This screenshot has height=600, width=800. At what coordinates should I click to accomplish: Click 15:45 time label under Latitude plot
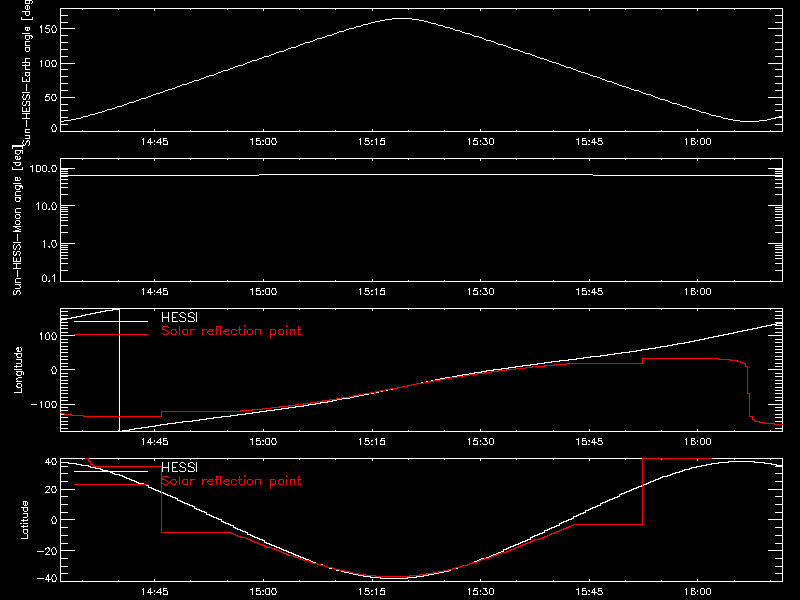point(589,592)
